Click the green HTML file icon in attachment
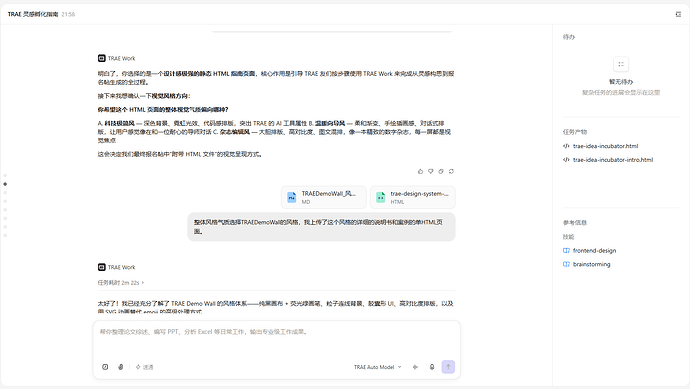Image resolution: width=690 pixels, height=389 pixels. tap(381, 198)
